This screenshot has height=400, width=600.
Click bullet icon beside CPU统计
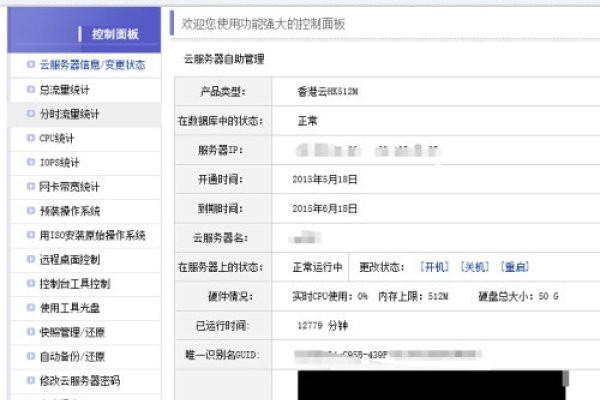[x=31, y=137]
